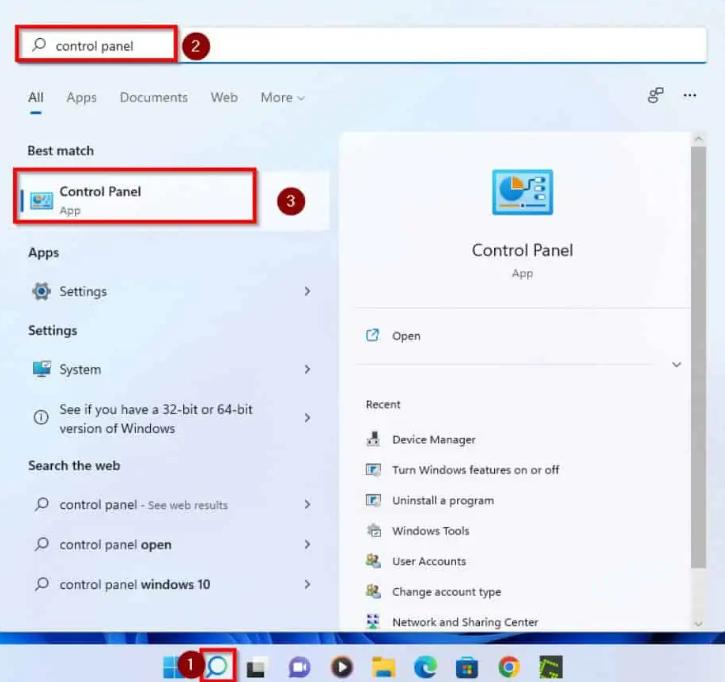The width and height of the screenshot is (725, 682).
Task: Click the scrollbar down arrow in preview pane
Action: pyautogui.click(x=698, y=624)
